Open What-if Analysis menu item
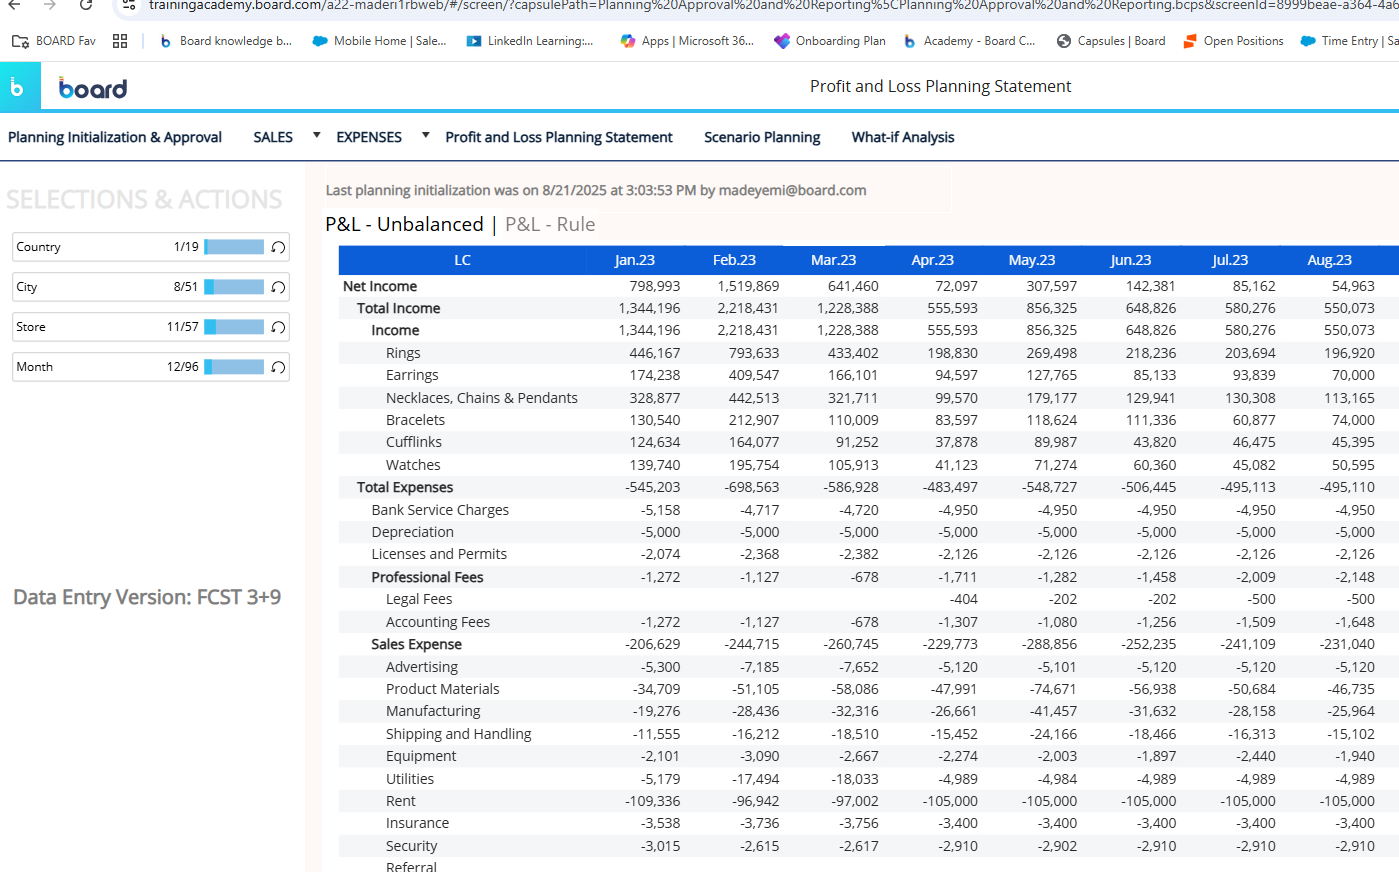This screenshot has width=1399, height=872. [903, 137]
